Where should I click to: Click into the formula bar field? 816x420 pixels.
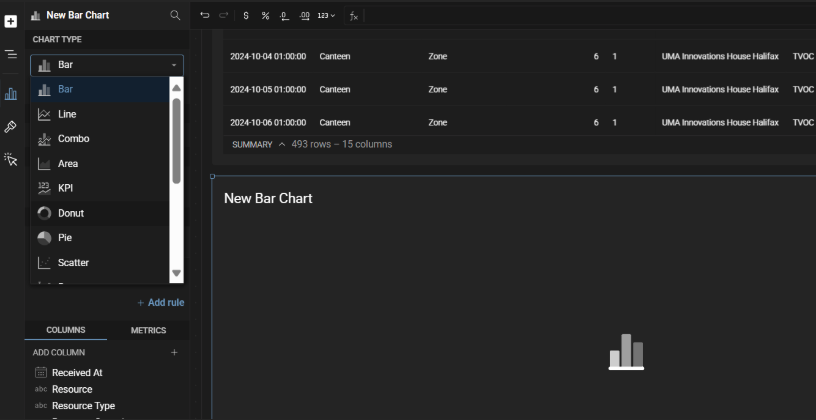pyautogui.click(x=590, y=16)
